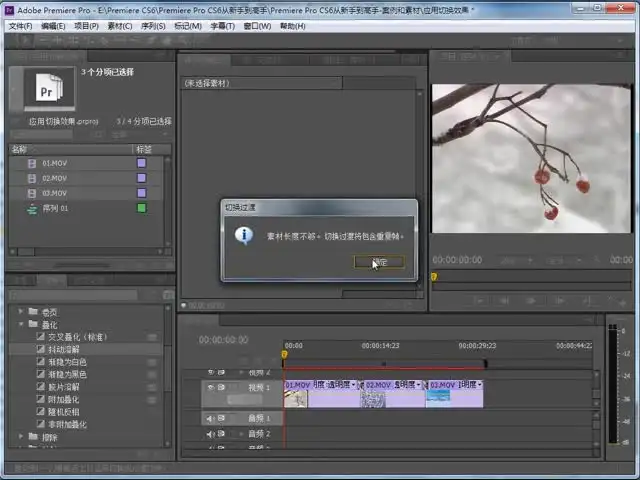Click the information icon in the dialog
Image resolution: width=640 pixels, height=480 pixels.
(x=243, y=236)
